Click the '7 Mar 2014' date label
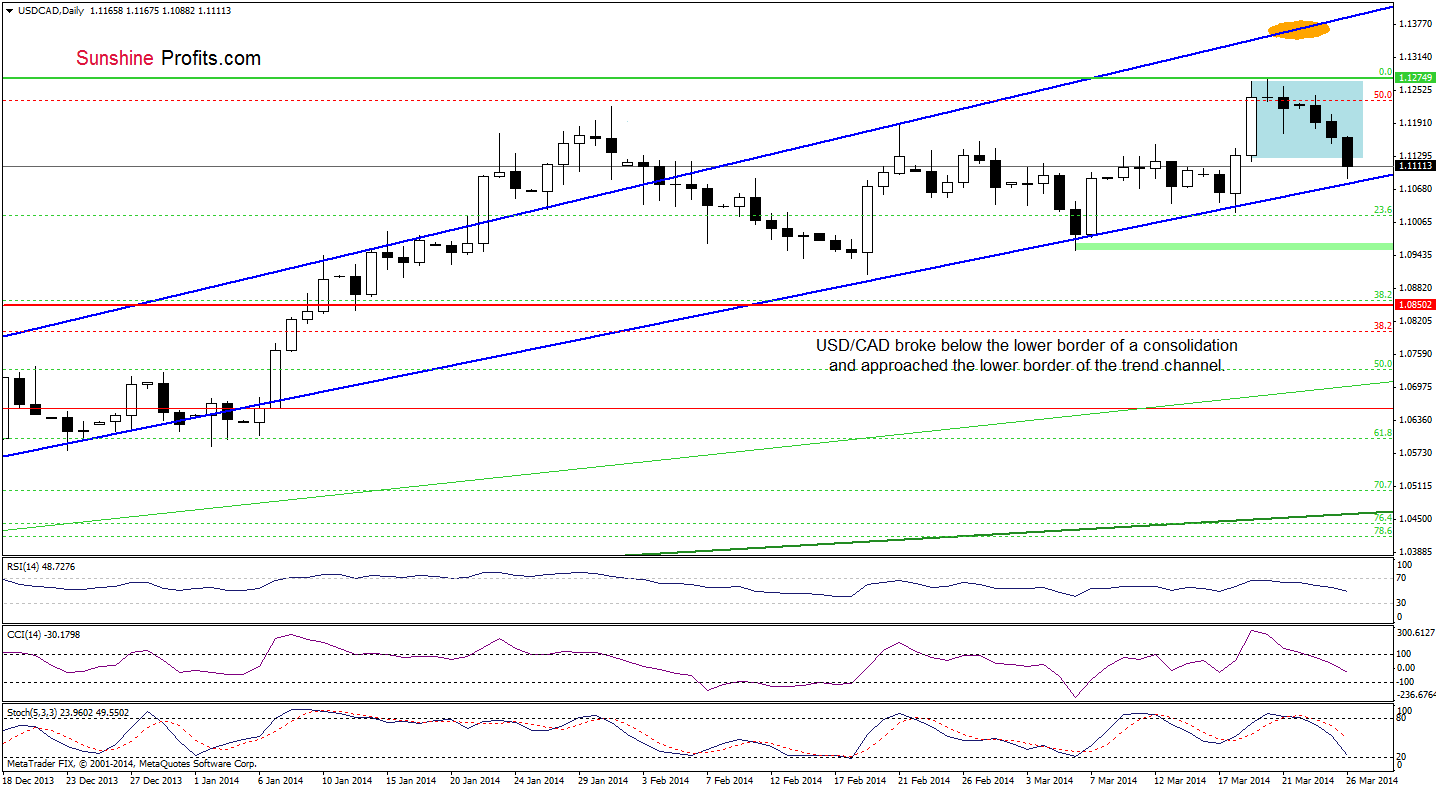This screenshot has width=1436, height=789. (1116, 779)
